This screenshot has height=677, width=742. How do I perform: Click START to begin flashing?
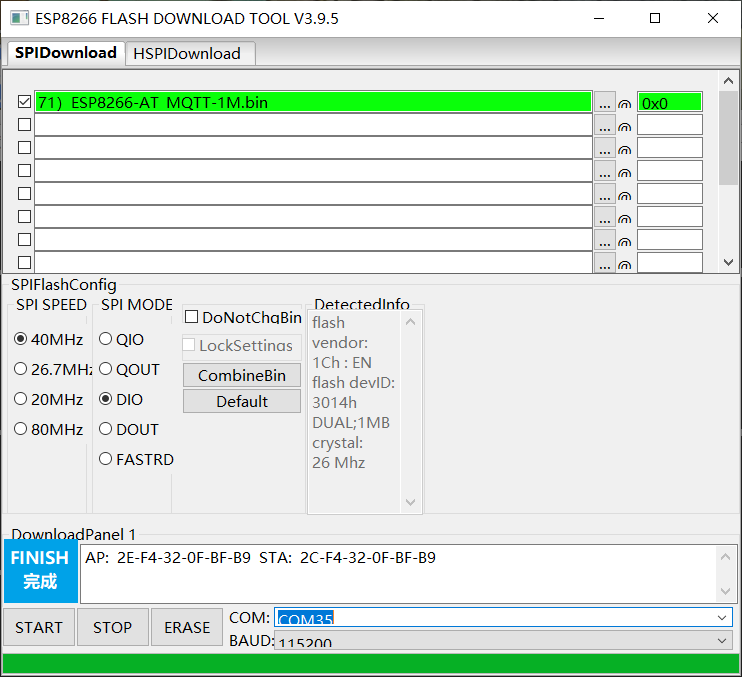(x=39, y=627)
